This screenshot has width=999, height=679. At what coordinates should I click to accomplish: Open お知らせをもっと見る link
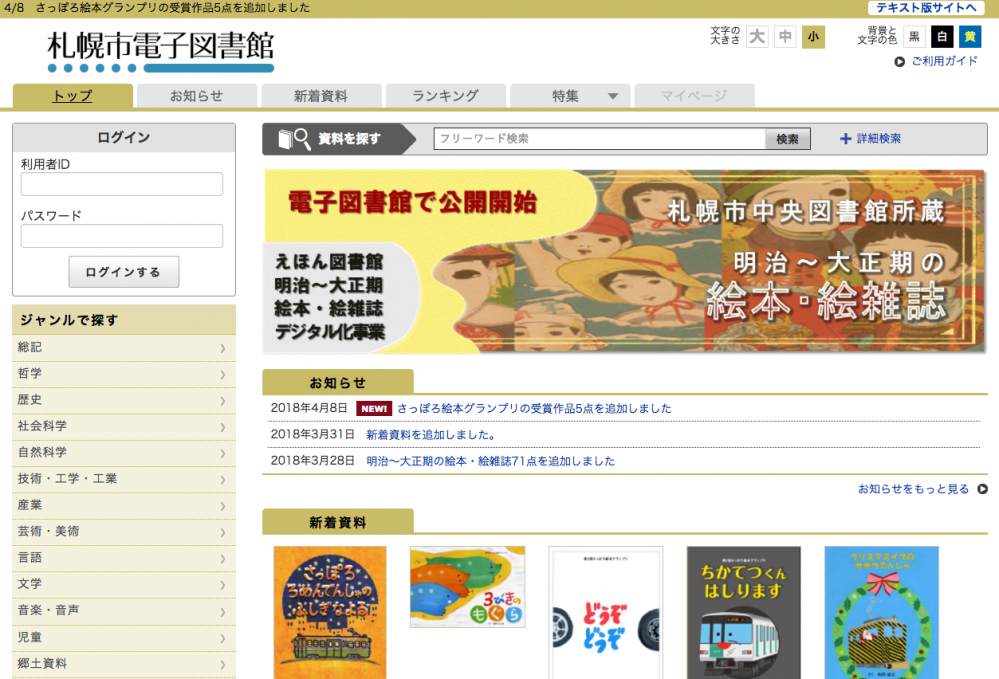pos(913,489)
